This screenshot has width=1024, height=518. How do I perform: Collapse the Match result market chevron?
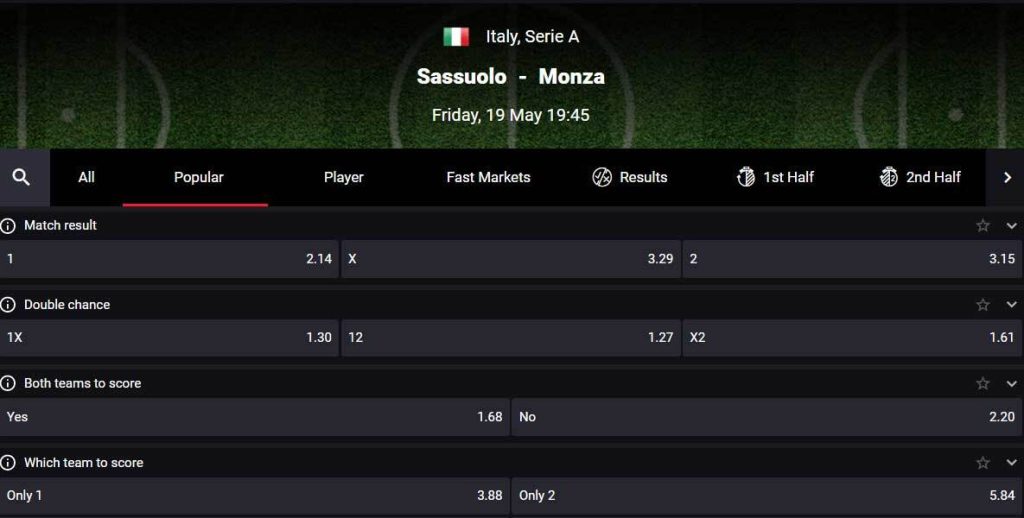click(1011, 226)
